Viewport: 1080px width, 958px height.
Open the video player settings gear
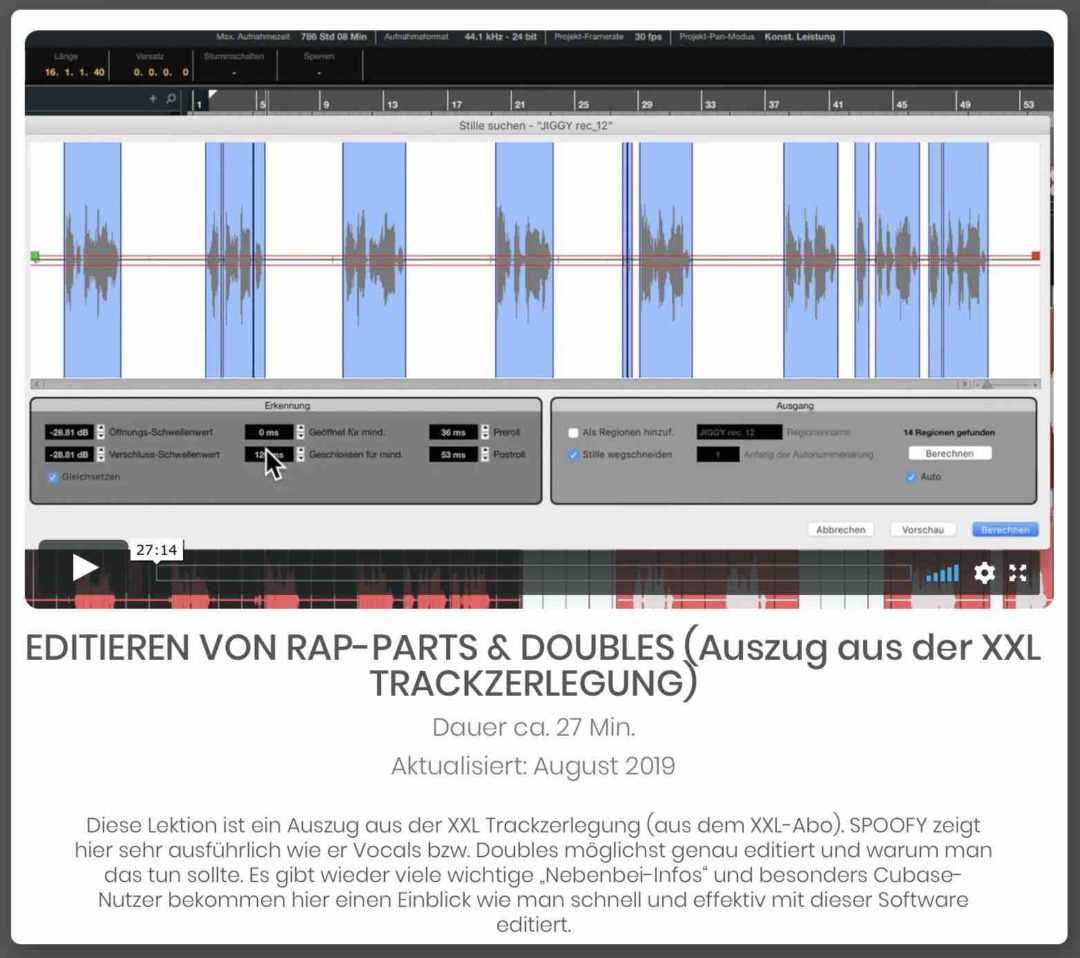(984, 574)
